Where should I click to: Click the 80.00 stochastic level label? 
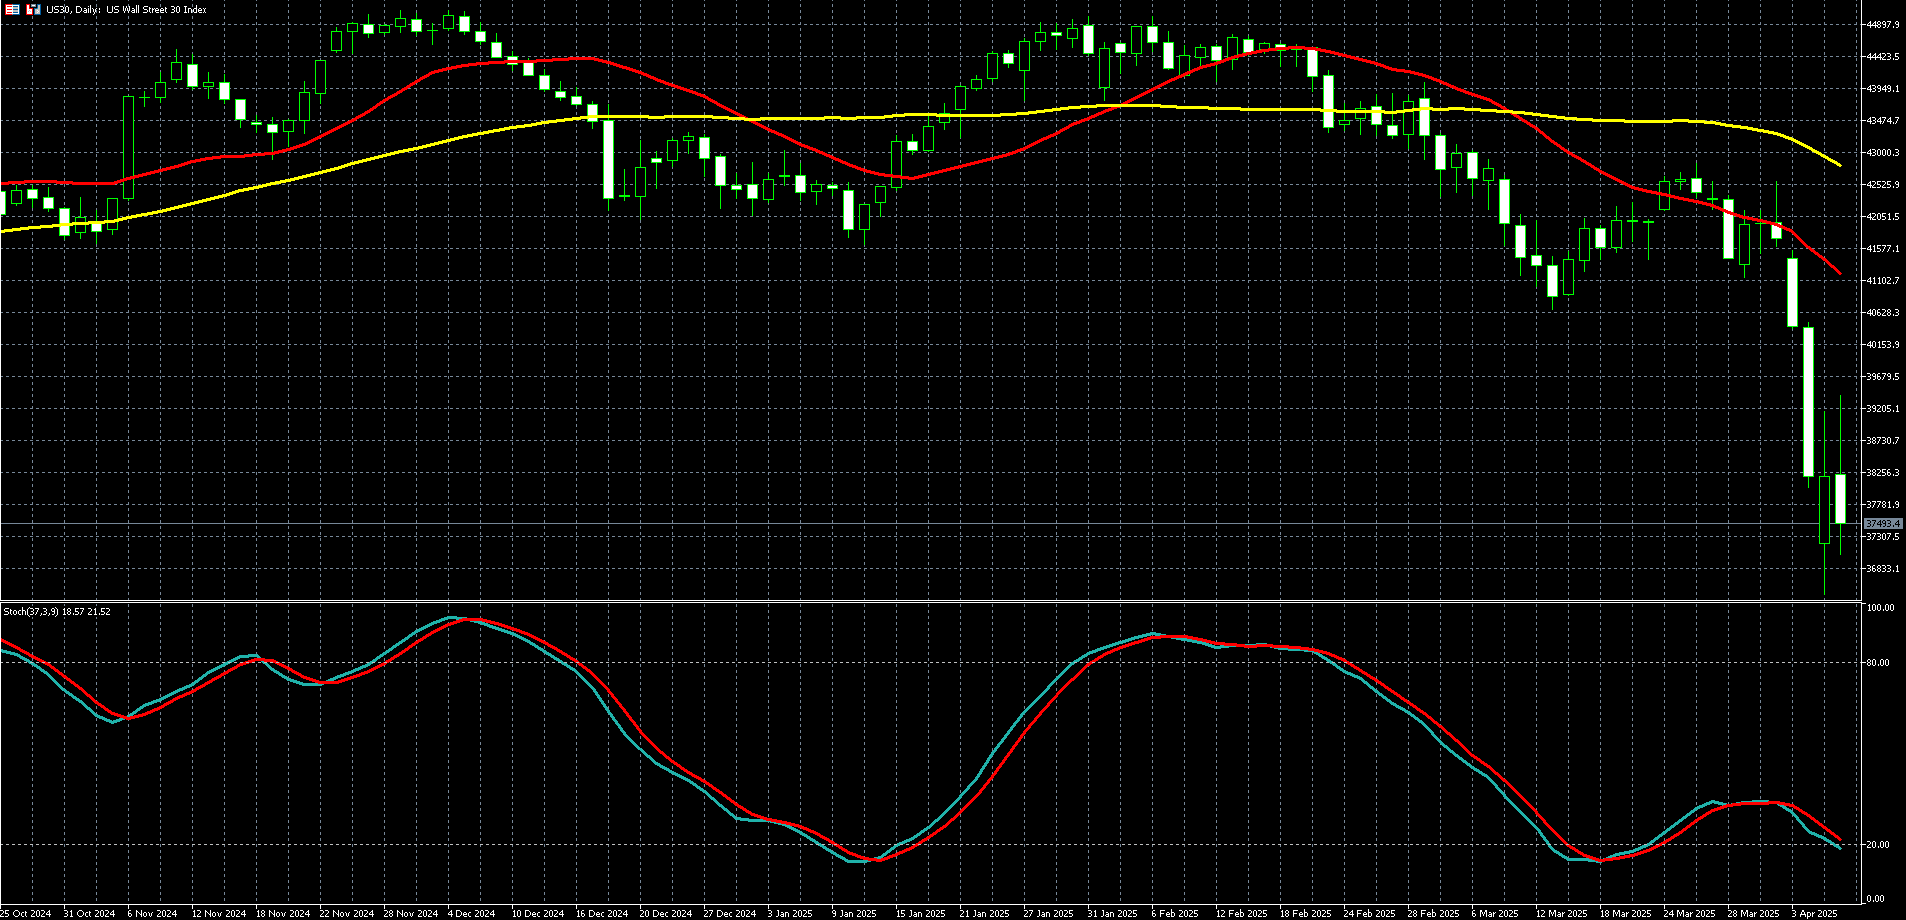(1878, 663)
